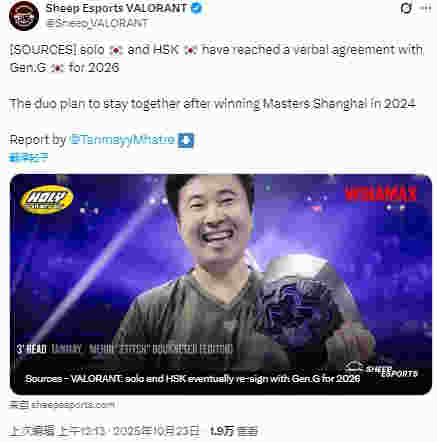Open the sheepesports.com source link
Screen dimensions: 437x442
point(62,405)
